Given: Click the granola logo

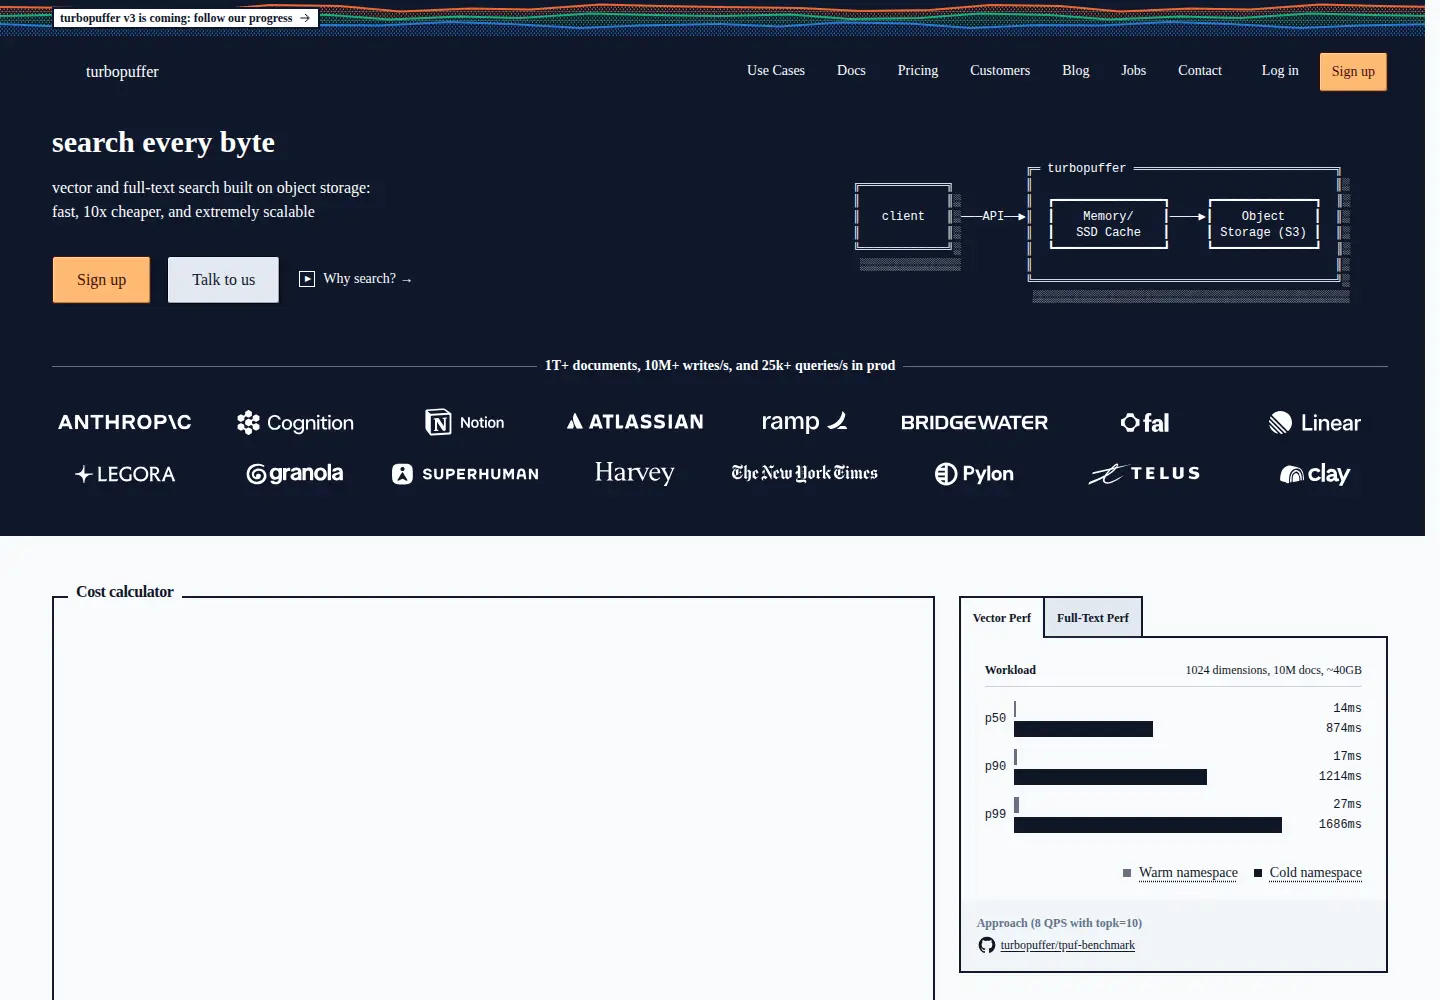Looking at the screenshot, I should [x=295, y=474].
